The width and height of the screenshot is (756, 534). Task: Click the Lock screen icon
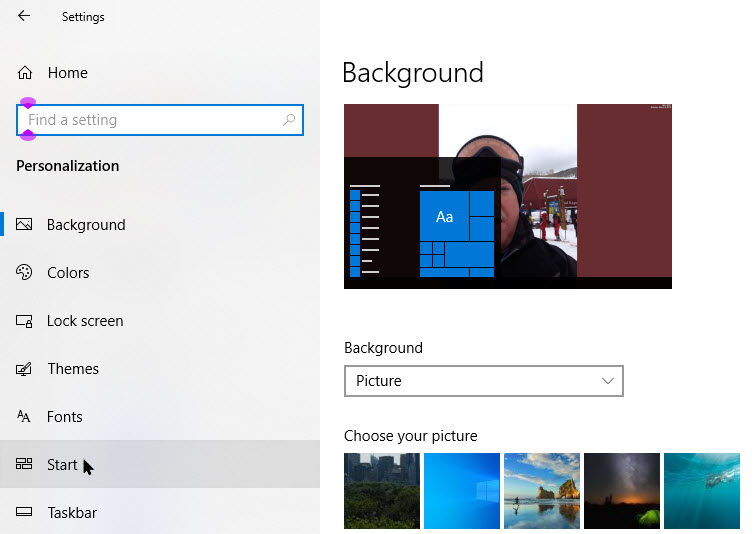[25, 321]
